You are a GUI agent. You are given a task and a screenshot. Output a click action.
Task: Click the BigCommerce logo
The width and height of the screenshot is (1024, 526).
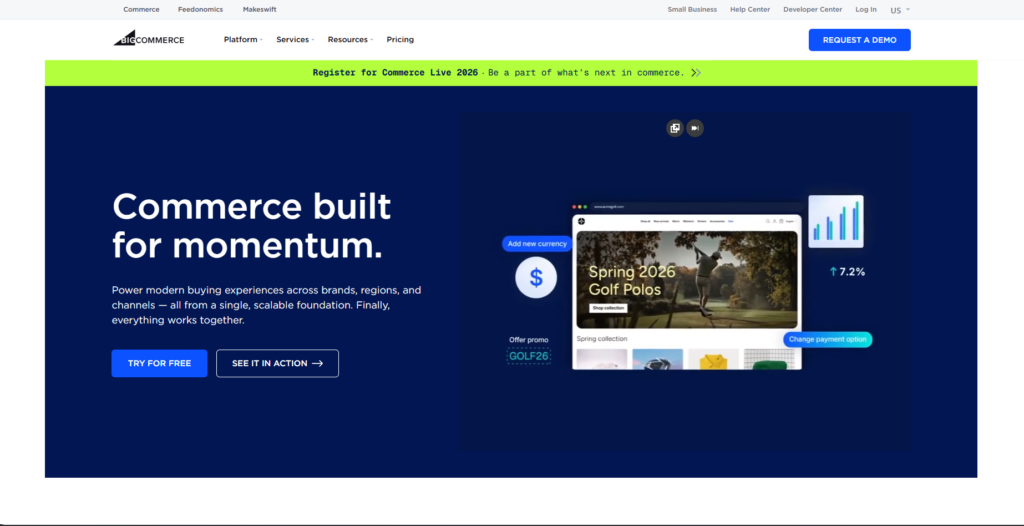(149, 39)
